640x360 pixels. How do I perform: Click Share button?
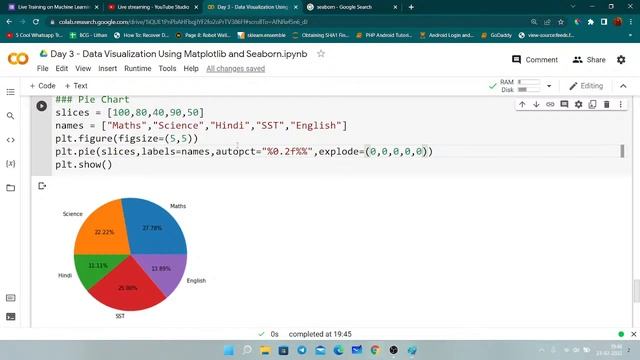coord(589,60)
